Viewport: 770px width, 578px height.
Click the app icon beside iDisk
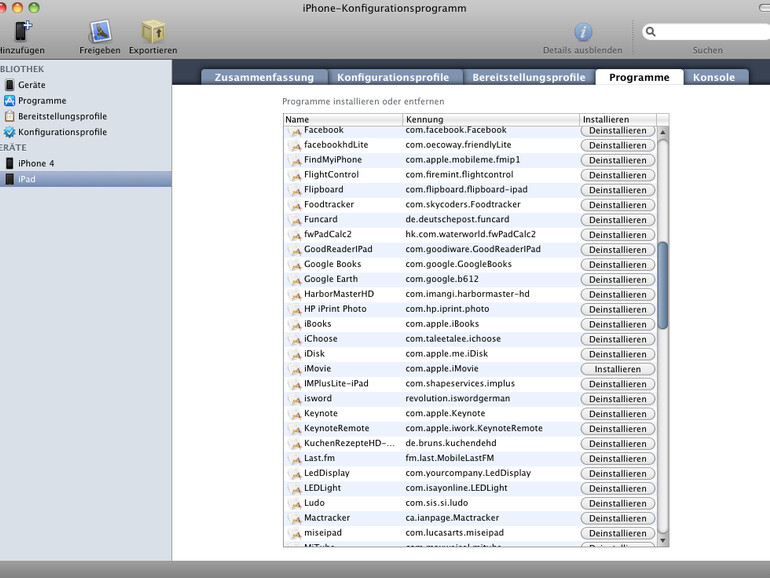pyautogui.click(x=295, y=354)
